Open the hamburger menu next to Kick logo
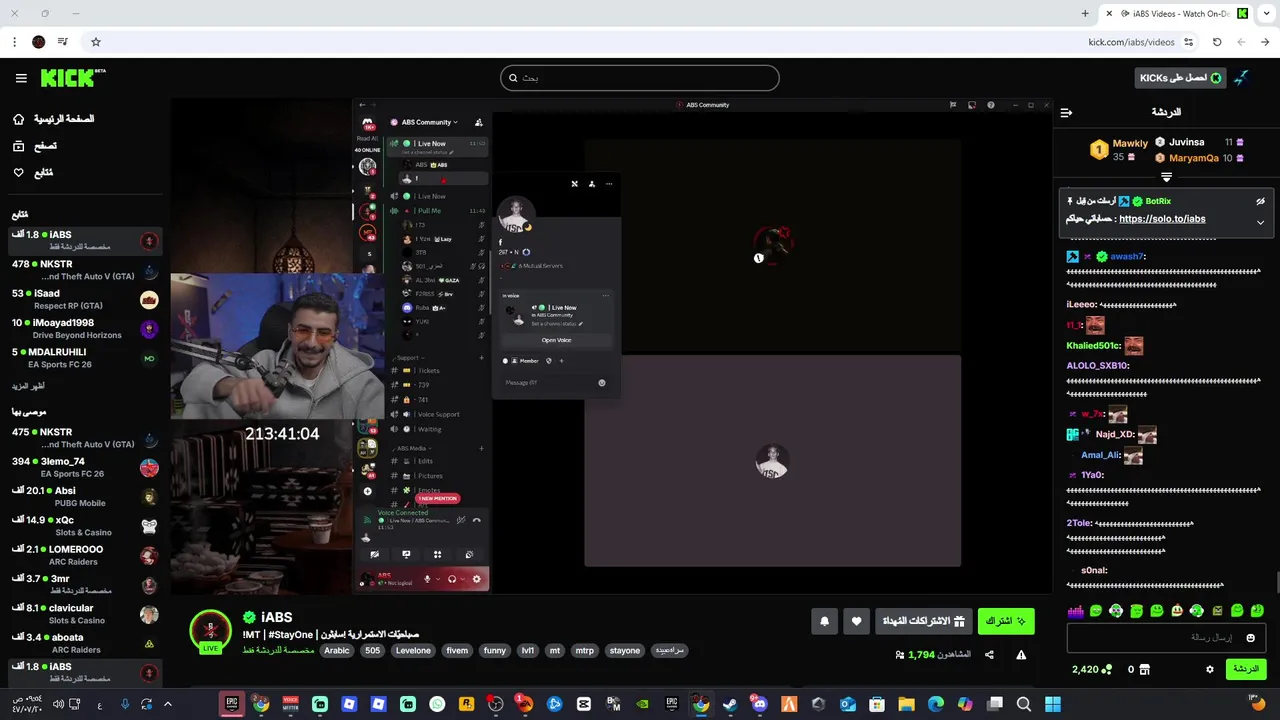Viewport: 1280px width, 720px height. [x=21, y=78]
